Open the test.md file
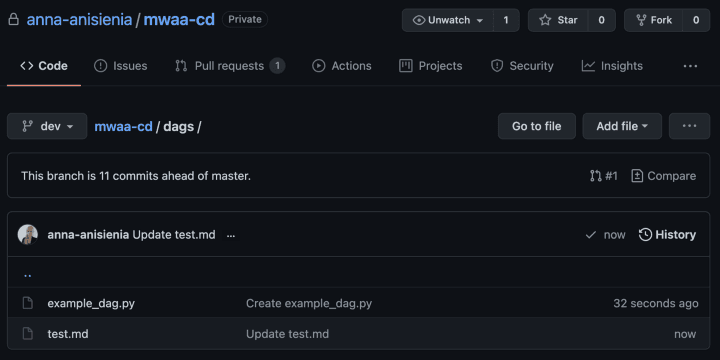This screenshot has width=720, height=360. coord(68,334)
